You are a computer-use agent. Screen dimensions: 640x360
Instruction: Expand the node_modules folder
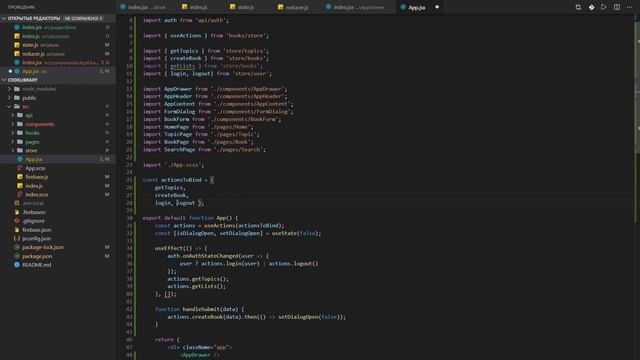pos(9,89)
